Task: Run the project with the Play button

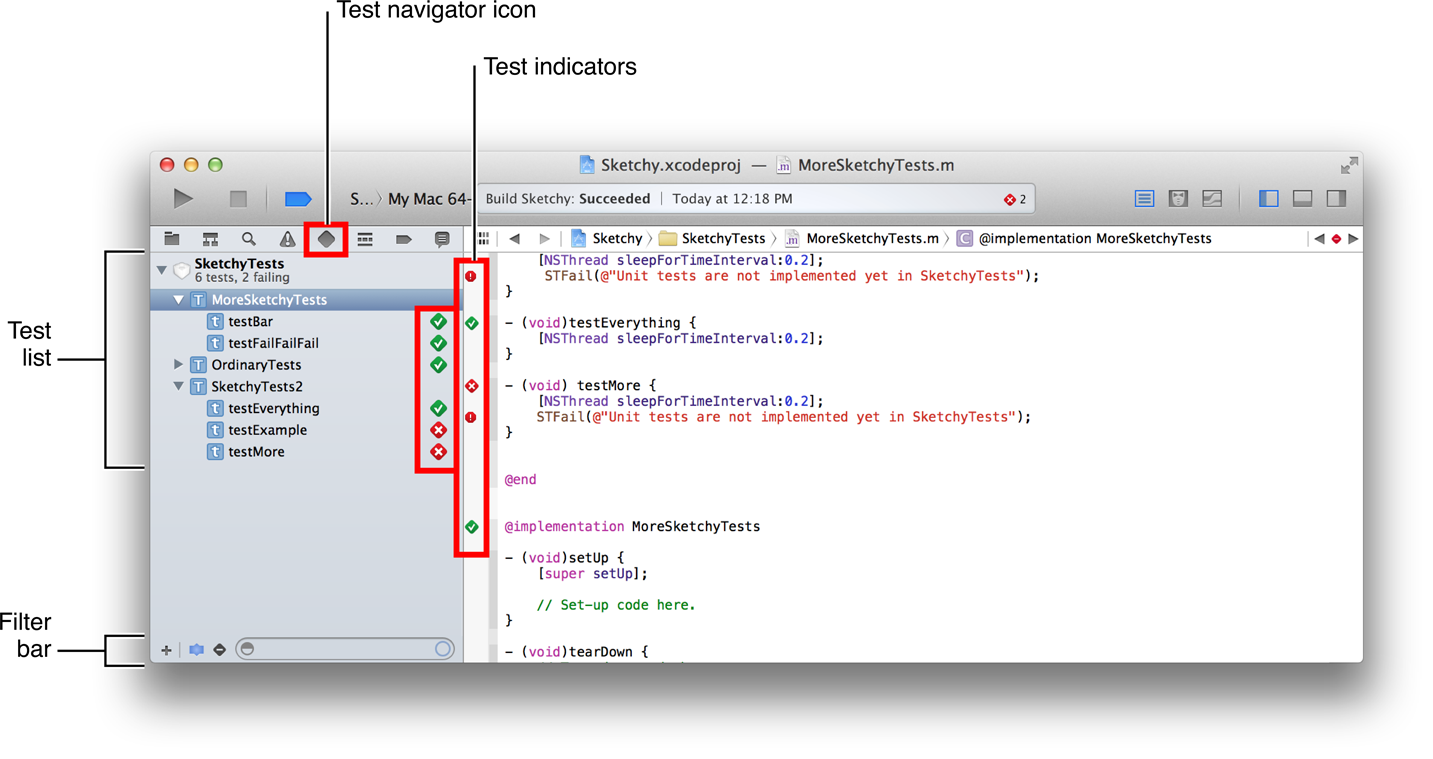Action: [x=183, y=198]
